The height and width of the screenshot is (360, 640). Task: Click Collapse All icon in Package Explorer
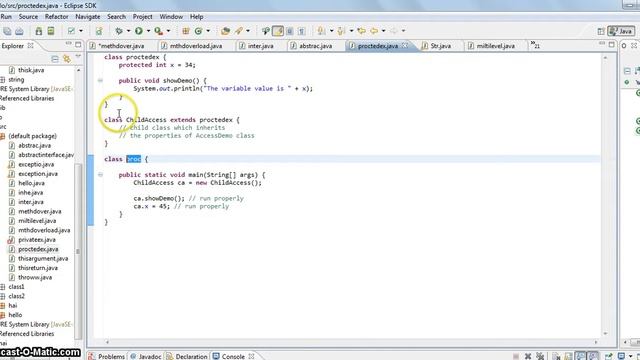pyautogui.click(x=55, y=59)
